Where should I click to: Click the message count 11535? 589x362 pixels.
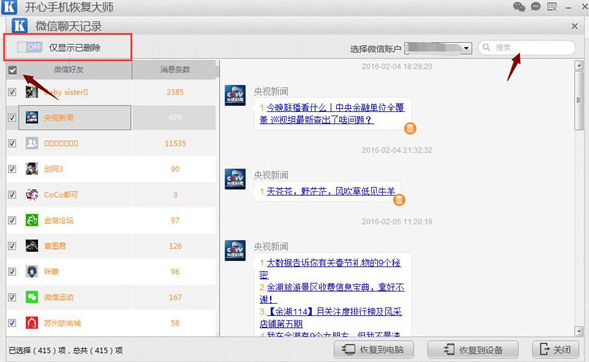click(x=175, y=143)
